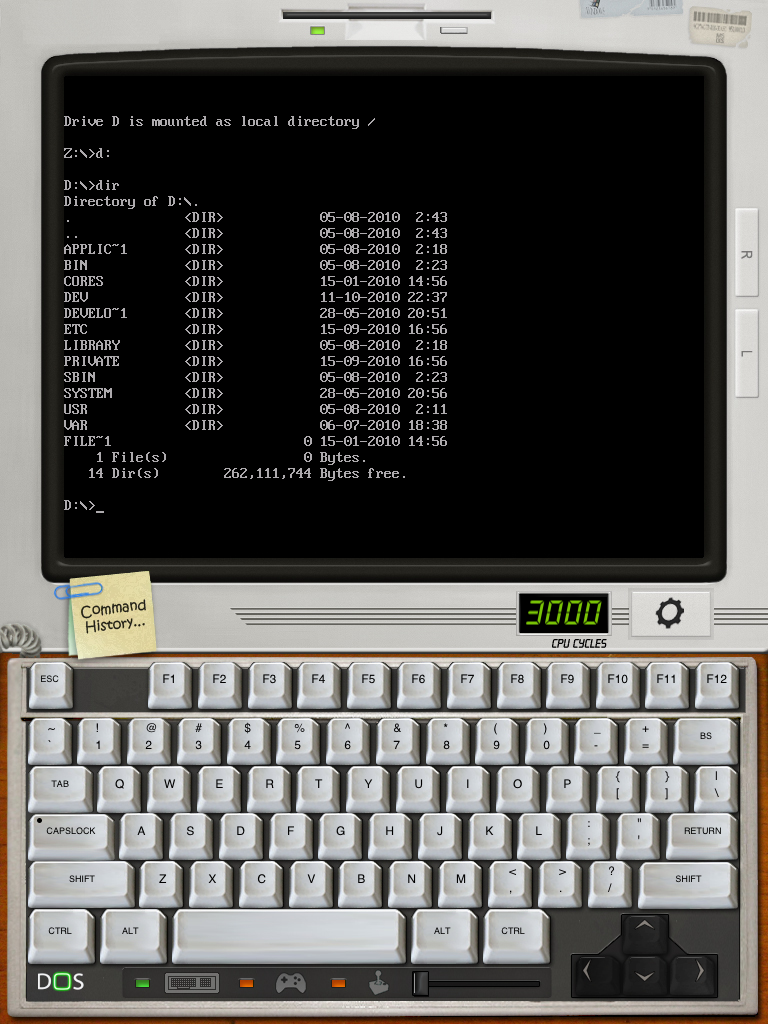
Task: Click the R side tab
Action: (746, 253)
